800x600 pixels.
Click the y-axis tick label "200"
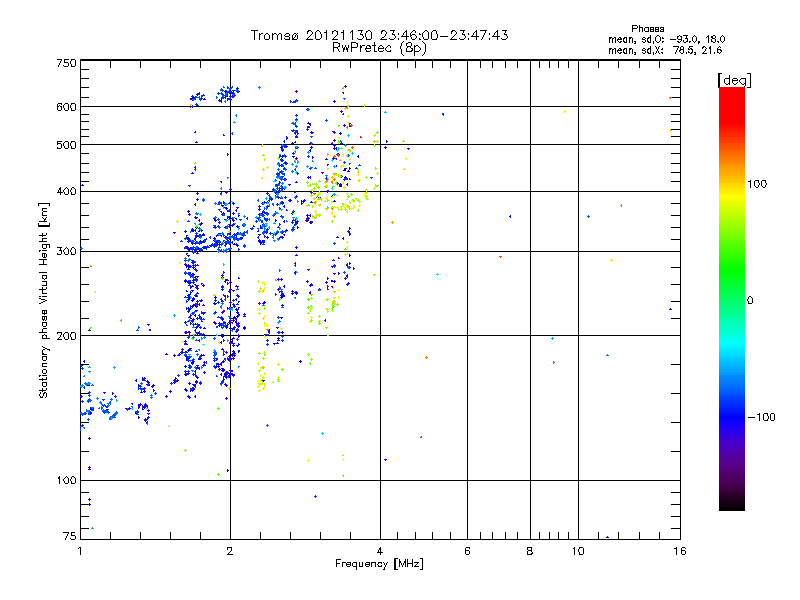[66, 336]
